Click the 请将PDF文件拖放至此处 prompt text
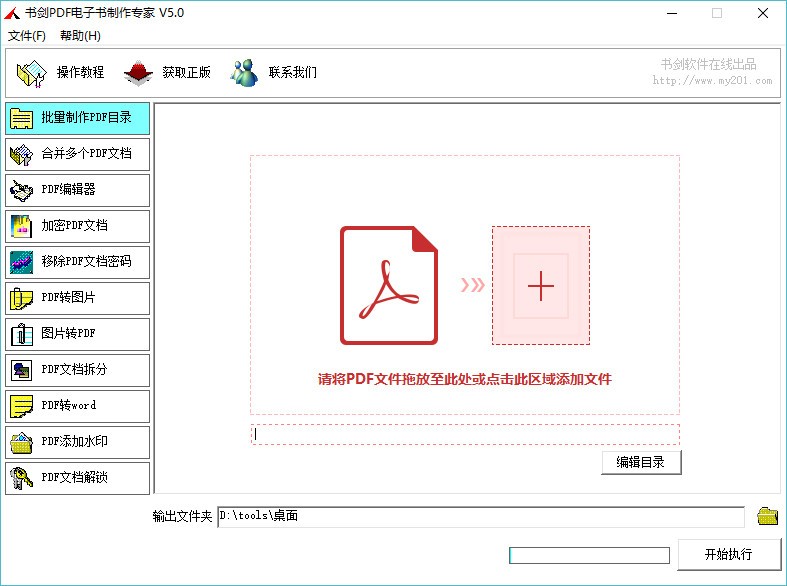787x586 pixels. click(x=465, y=379)
